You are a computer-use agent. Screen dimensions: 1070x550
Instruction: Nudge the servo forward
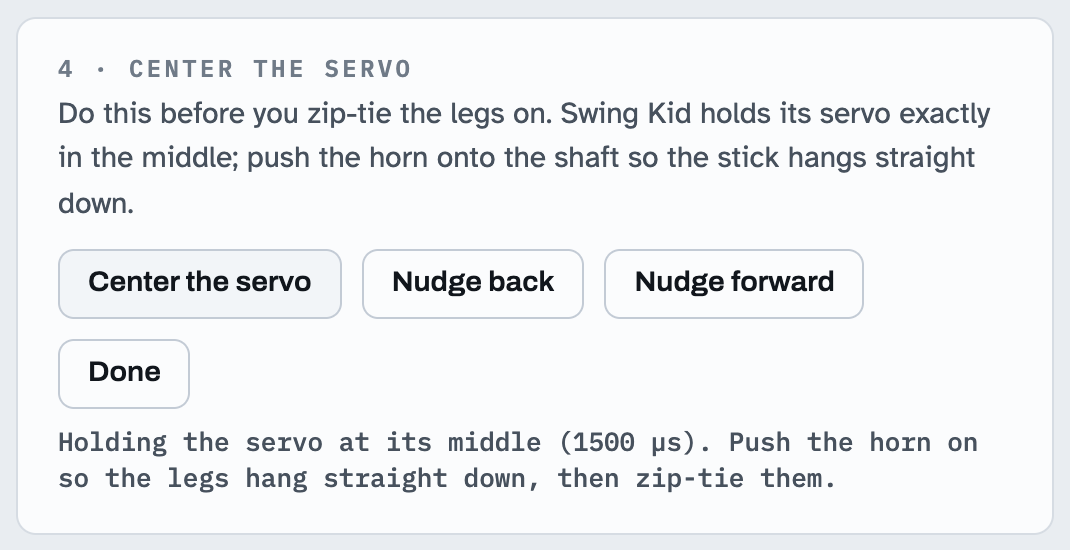click(x=734, y=284)
